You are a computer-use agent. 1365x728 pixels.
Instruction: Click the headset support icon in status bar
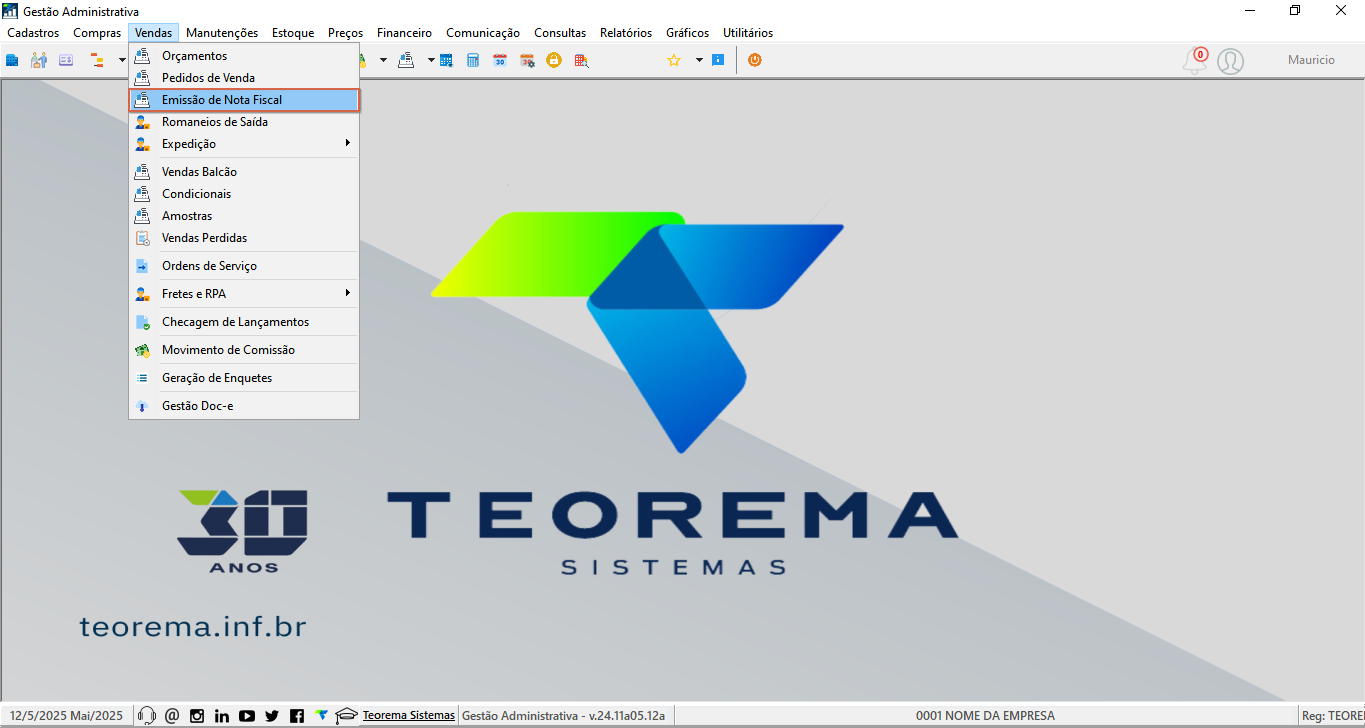tap(147, 715)
